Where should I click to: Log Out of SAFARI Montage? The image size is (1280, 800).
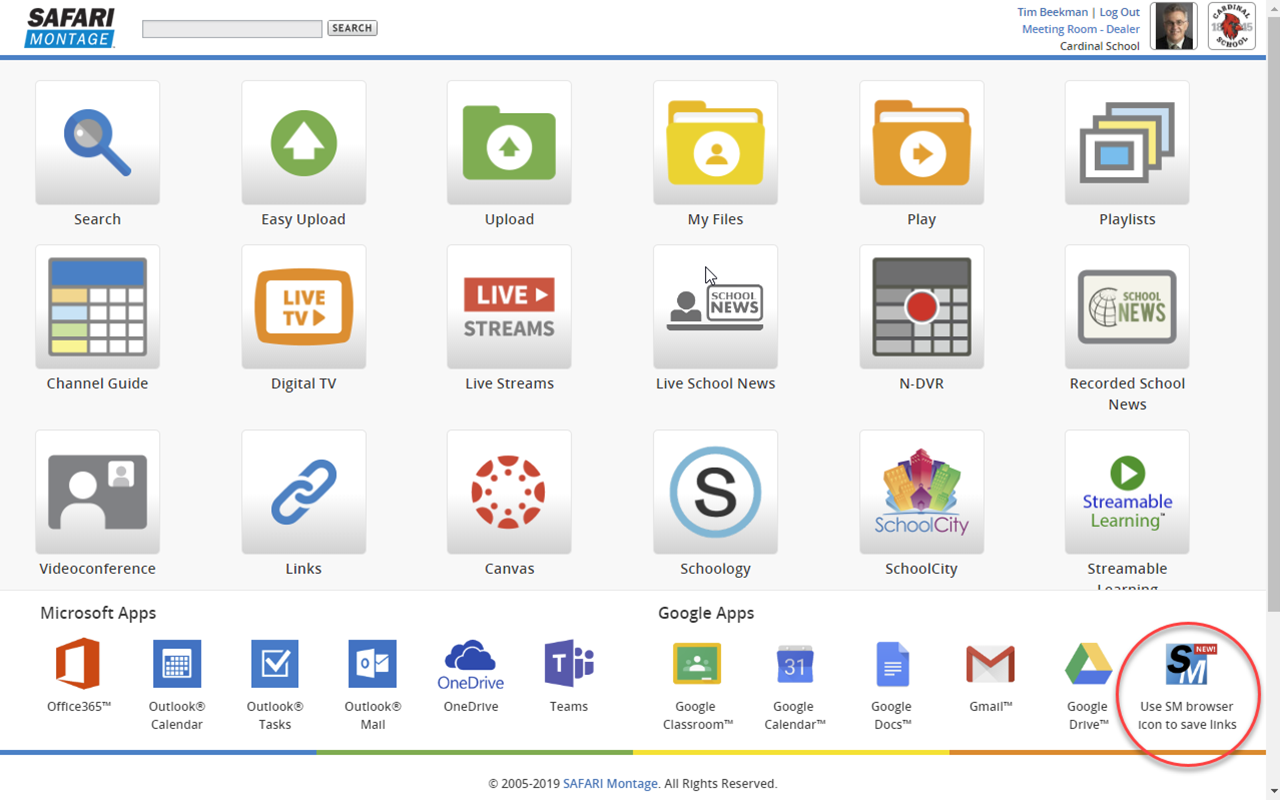1119,11
